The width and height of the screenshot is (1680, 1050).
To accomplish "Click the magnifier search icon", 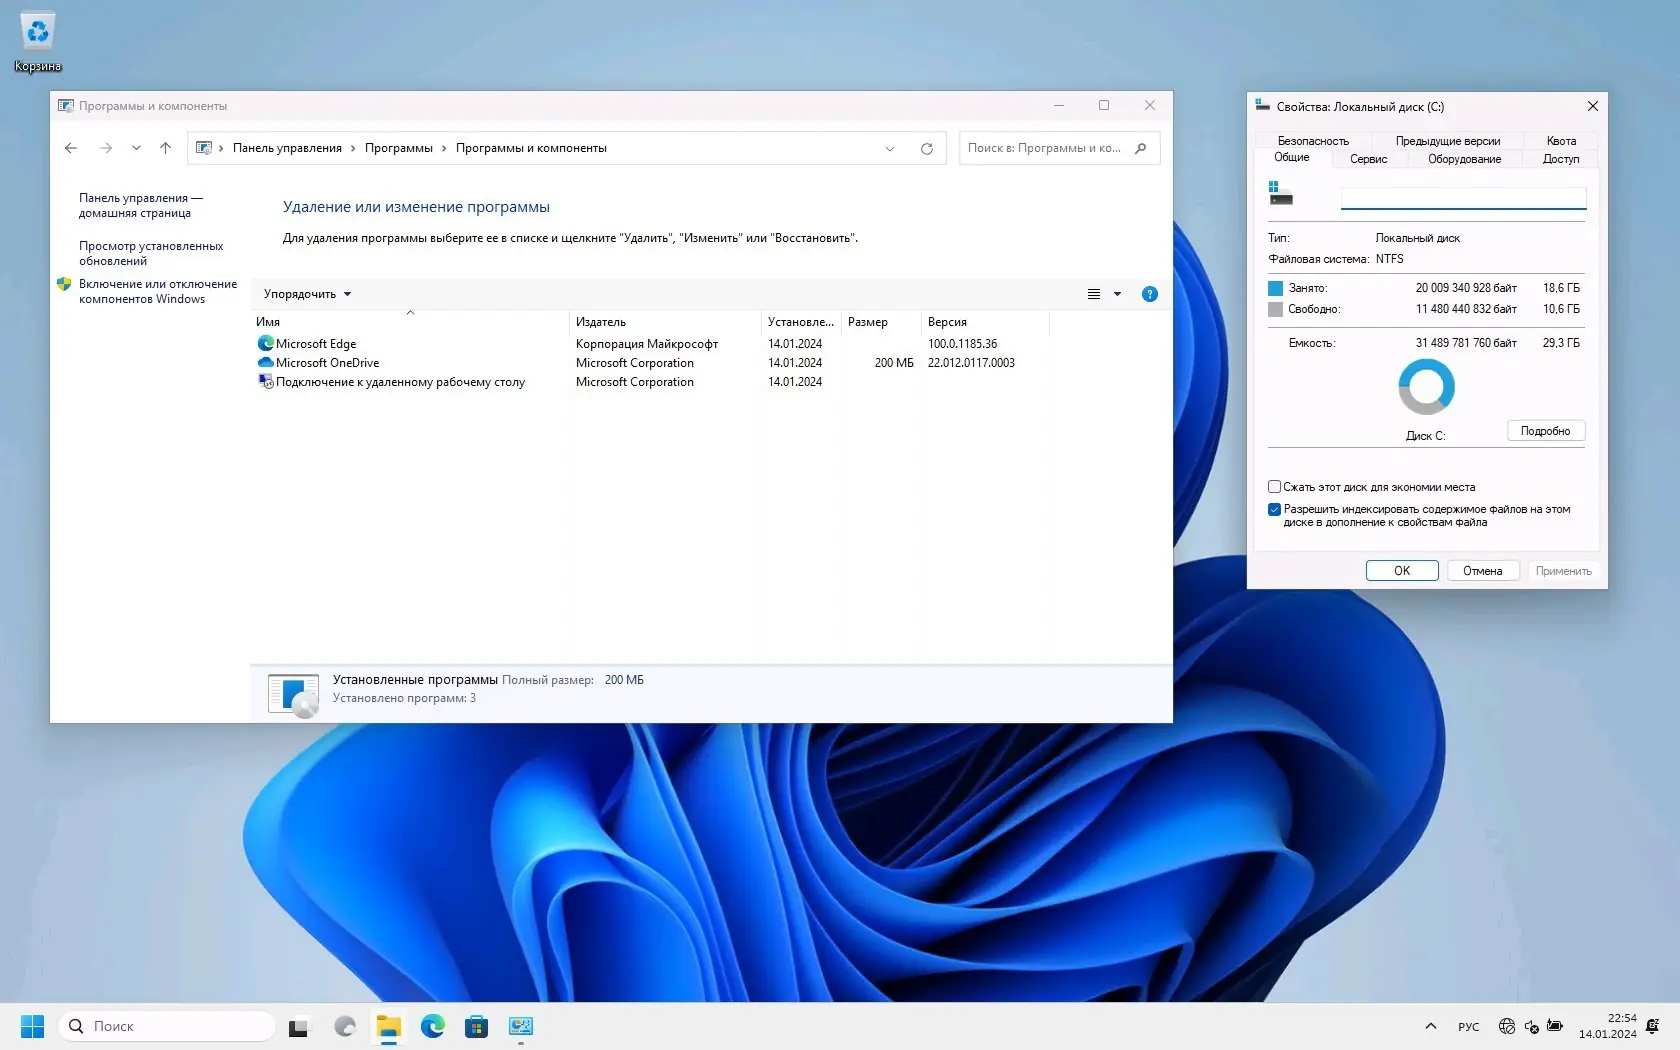I will click(x=1141, y=148).
